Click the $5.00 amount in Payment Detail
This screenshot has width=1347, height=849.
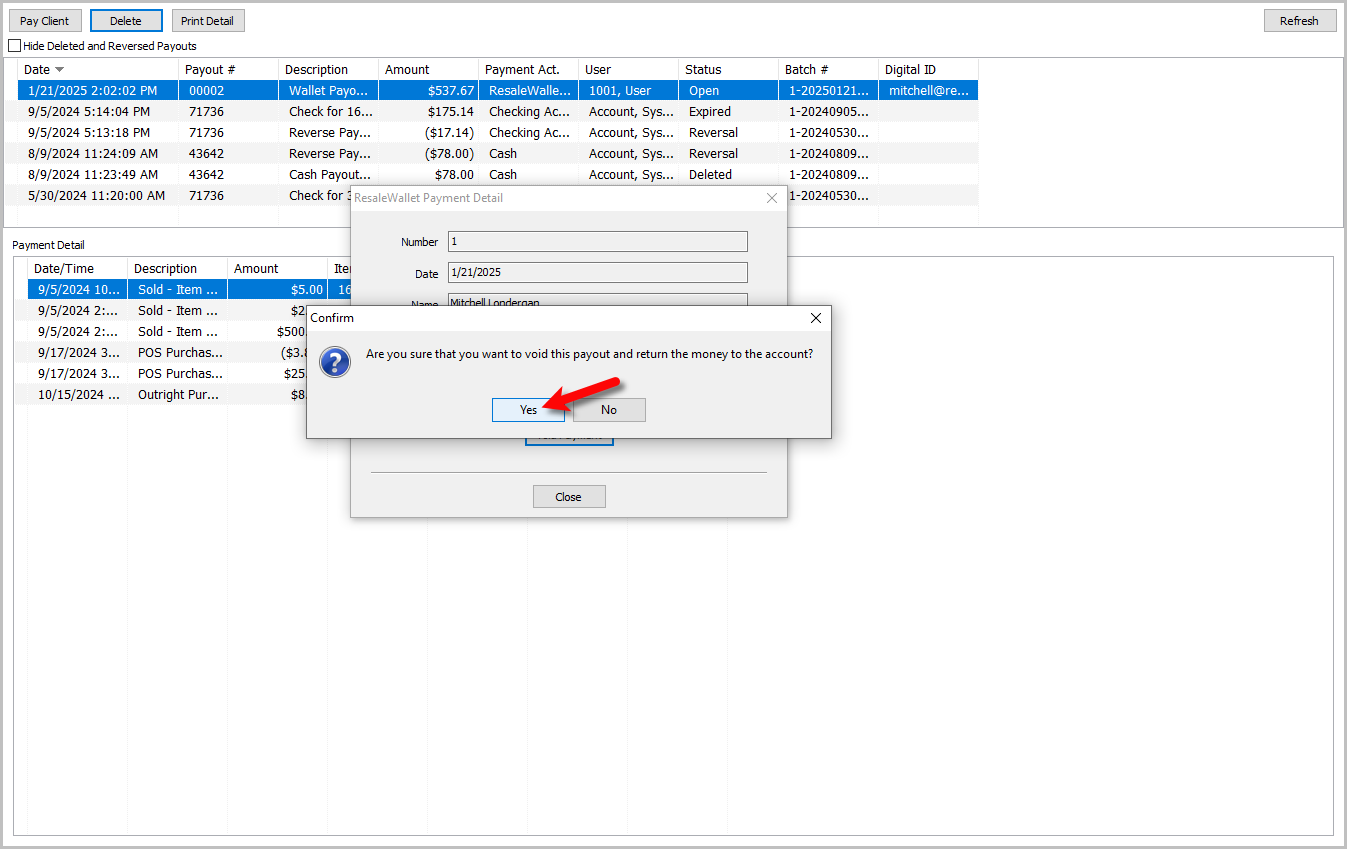point(277,290)
